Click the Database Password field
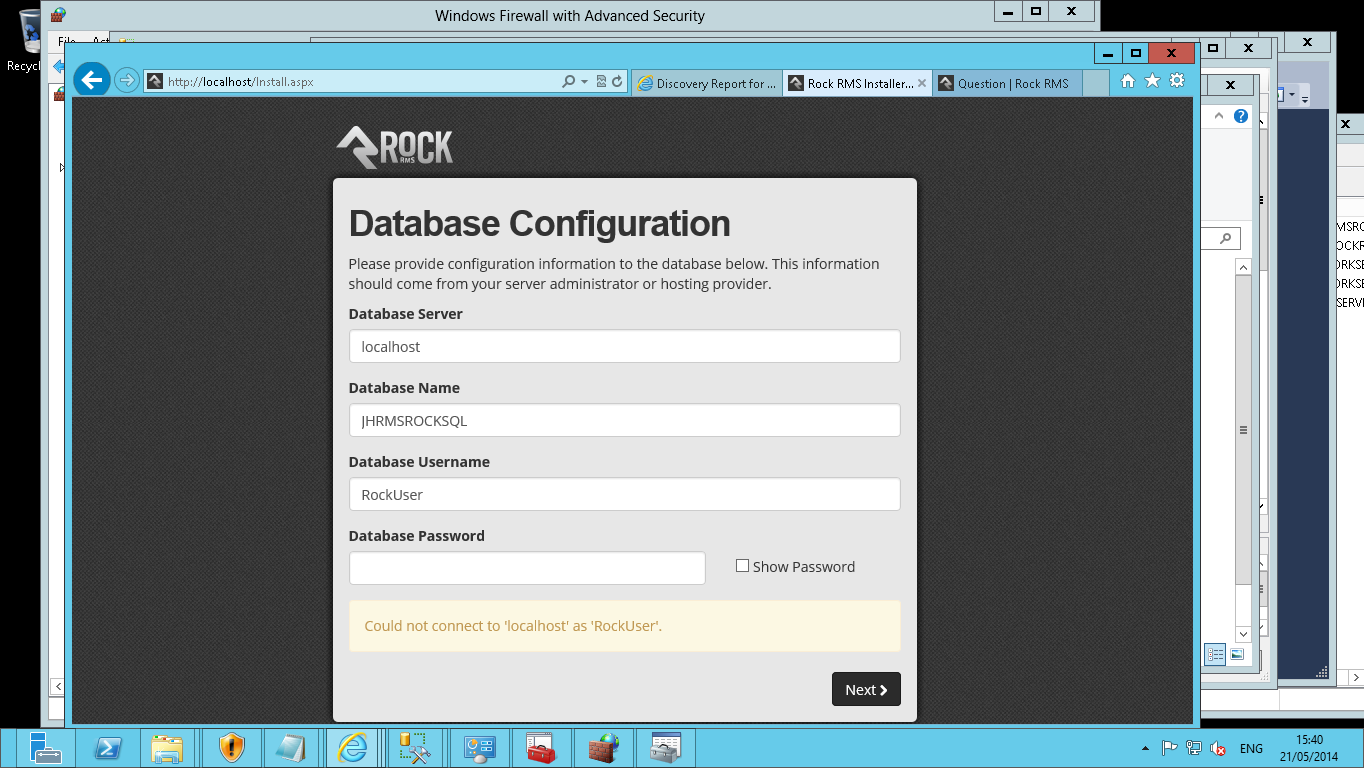This screenshot has height=768, width=1364. tap(527, 568)
